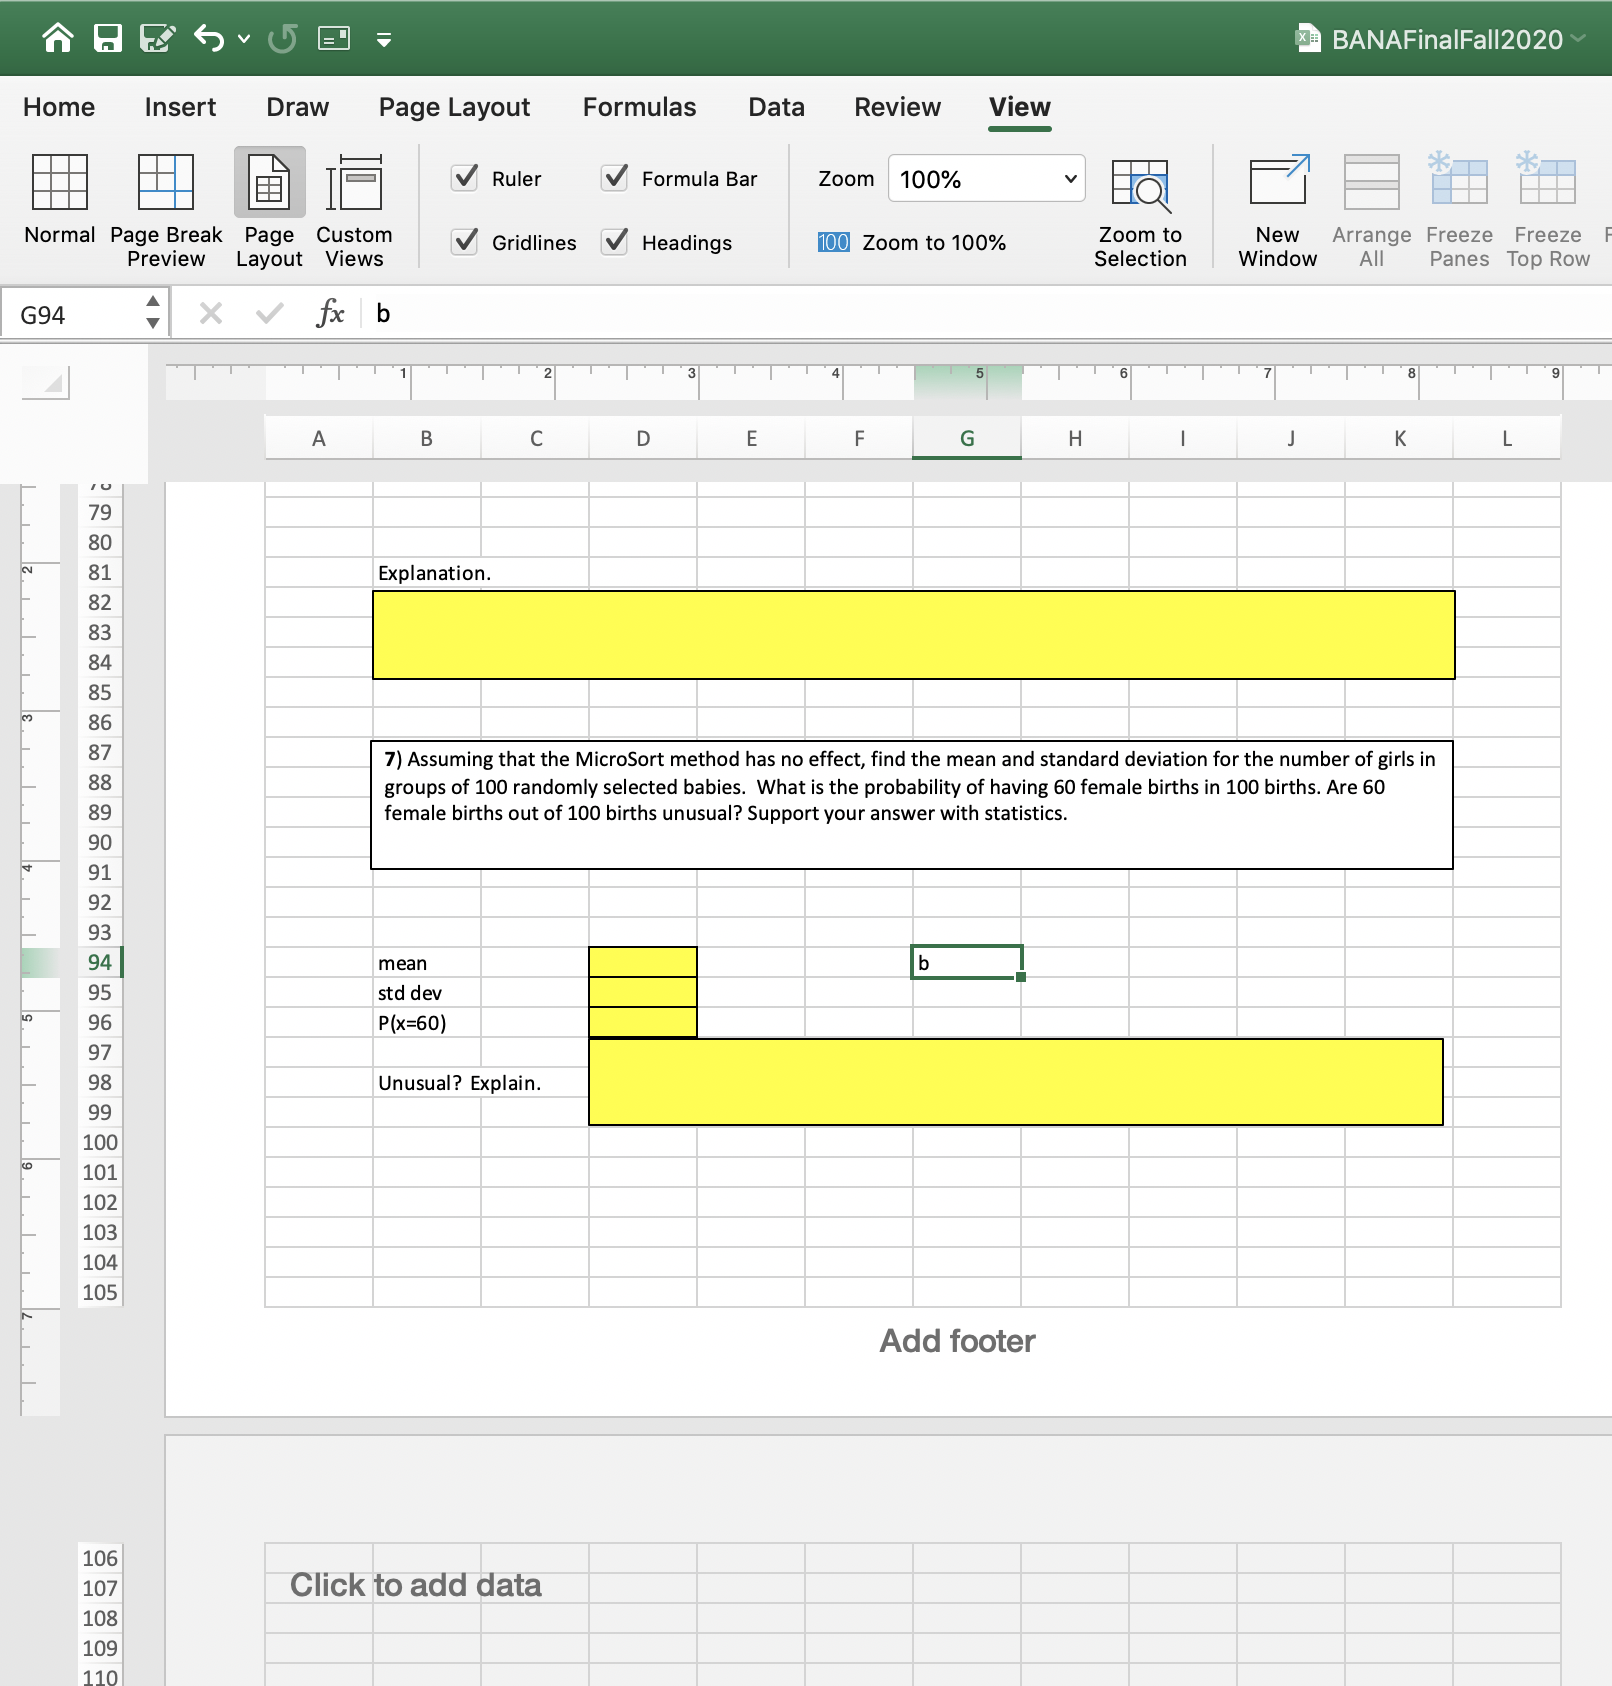Disable the Ruler checkbox
The height and width of the screenshot is (1686, 1612).
tap(464, 178)
